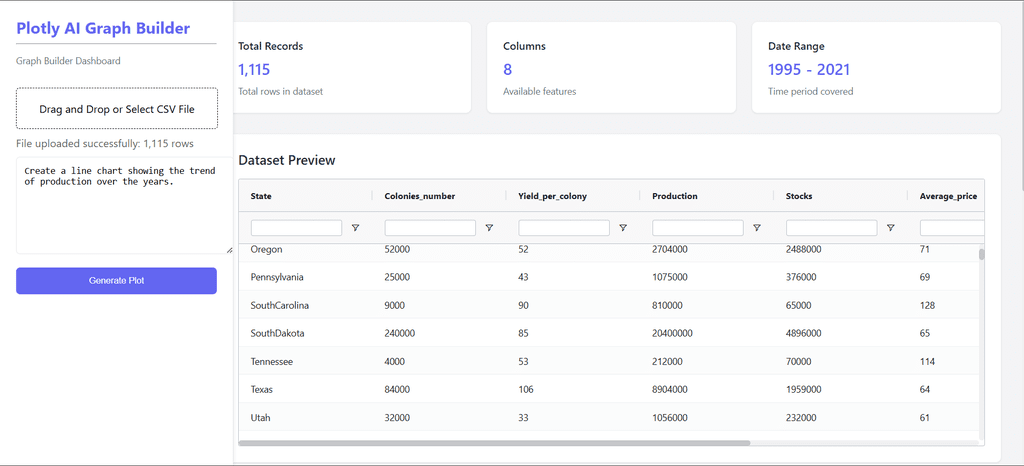The image size is (1024, 466).
Task: Select the Tennessee row cell
Action: click(272, 362)
